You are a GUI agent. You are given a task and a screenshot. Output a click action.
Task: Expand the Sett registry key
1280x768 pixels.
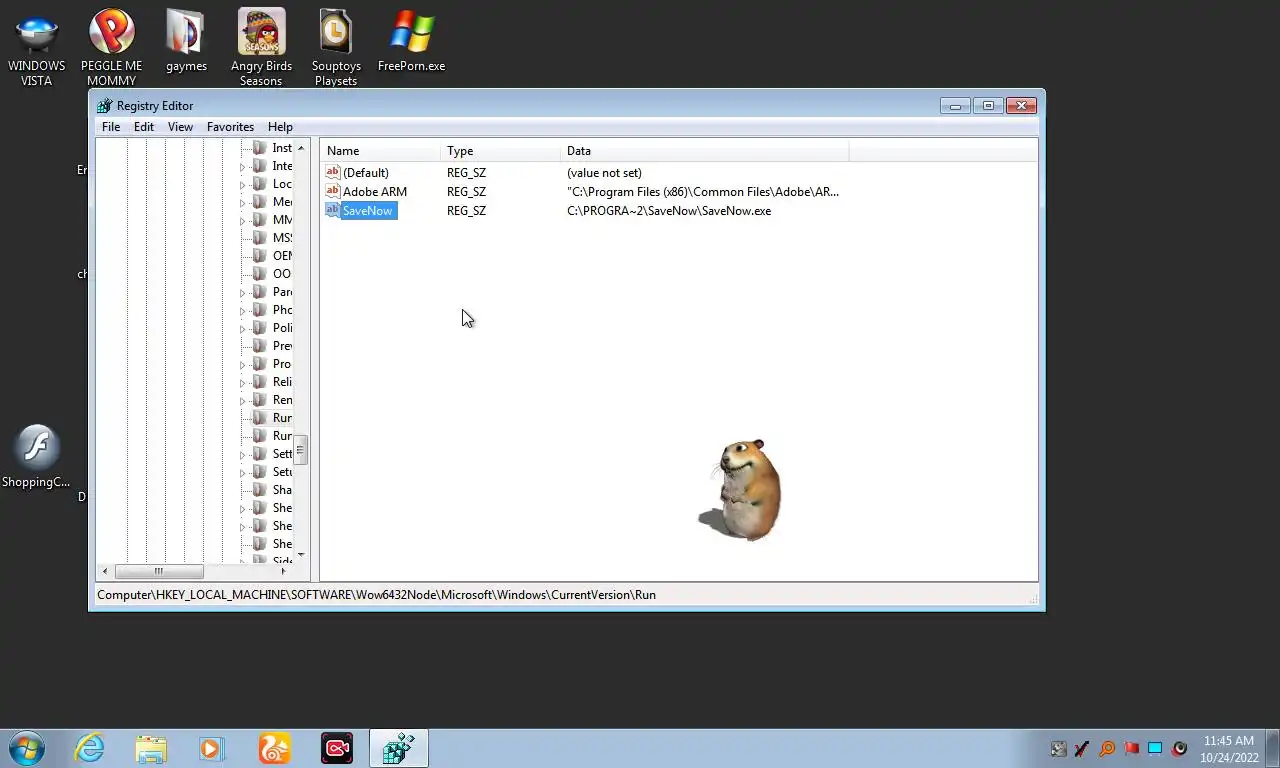click(242, 455)
